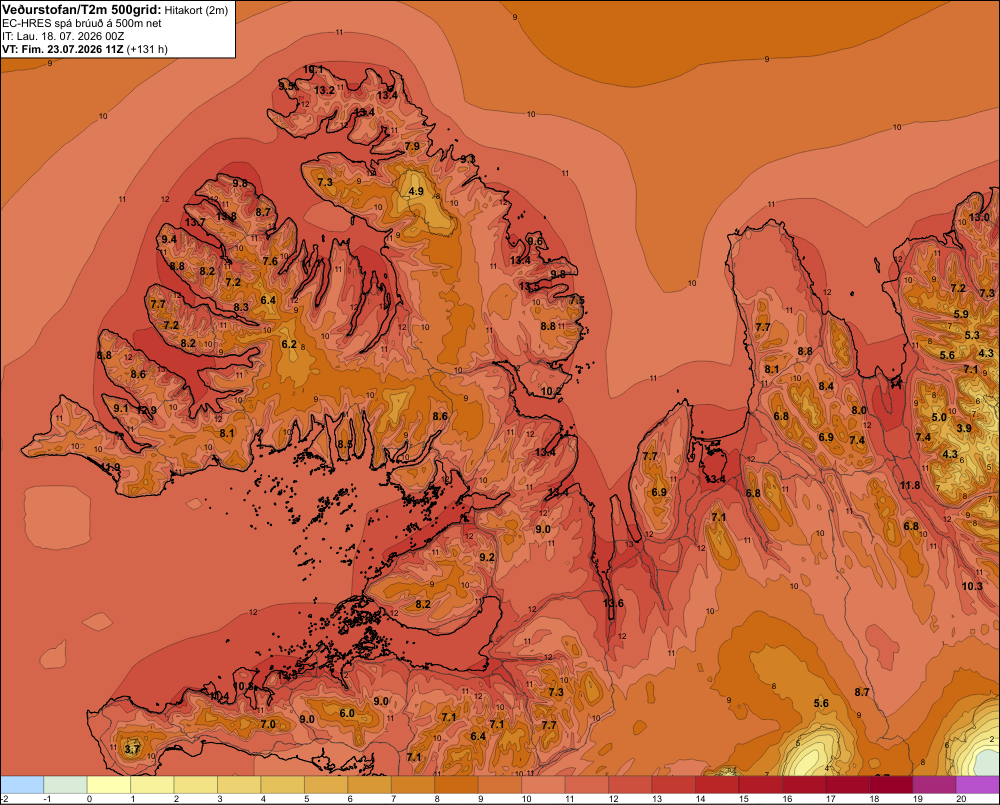This screenshot has width=1000, height=805.
Task: Click the 11.8 temperature label in the east
Action: click(x=910, y=485)
